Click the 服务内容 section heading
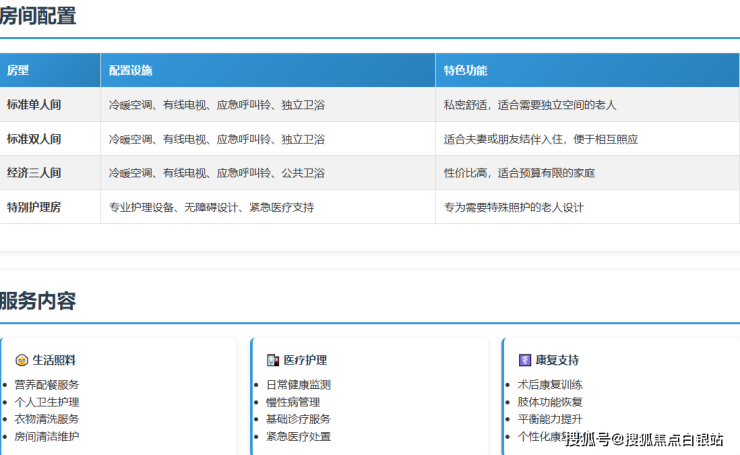 tap(37, 301)
